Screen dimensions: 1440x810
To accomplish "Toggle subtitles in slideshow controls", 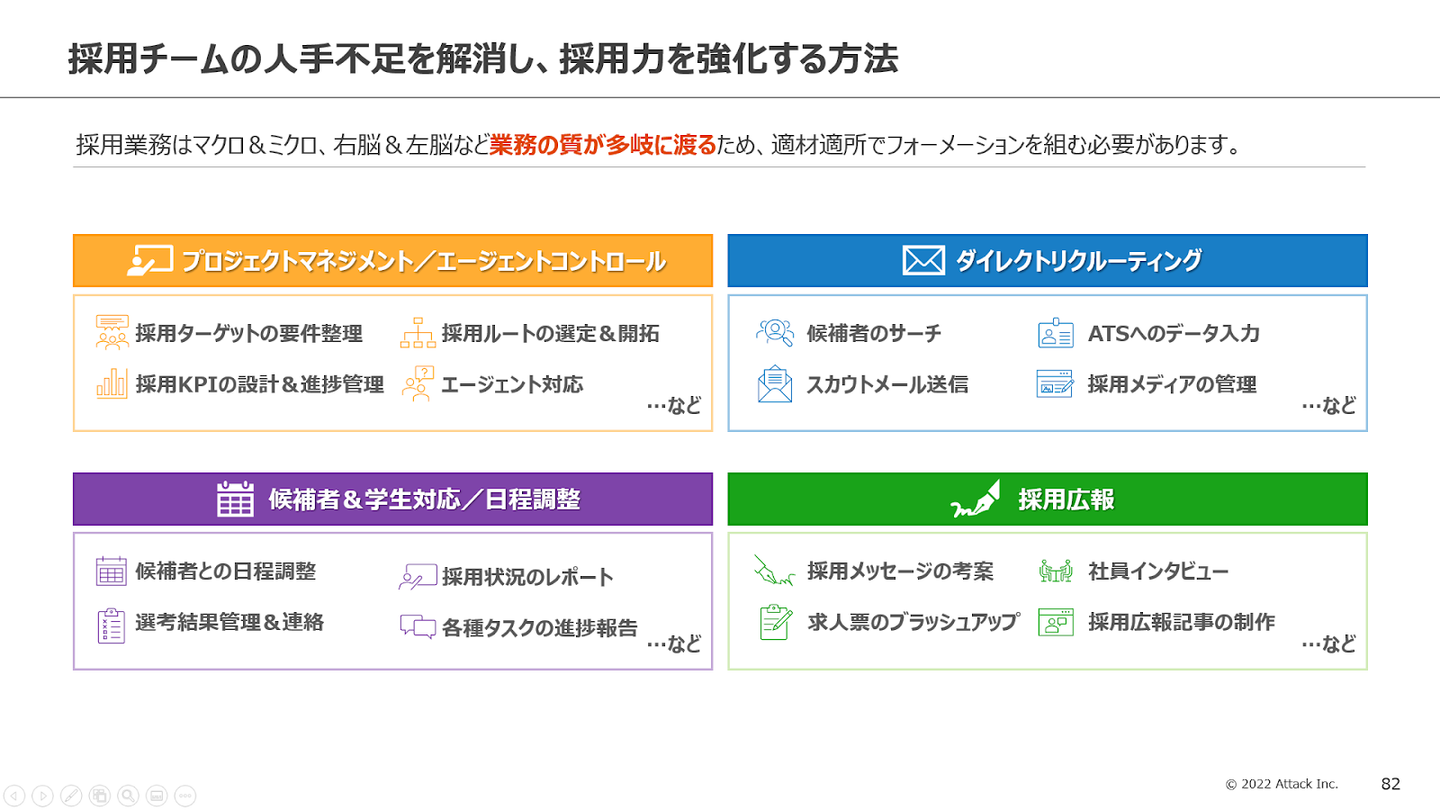I will pyautogui.click(x=156, y=796).
